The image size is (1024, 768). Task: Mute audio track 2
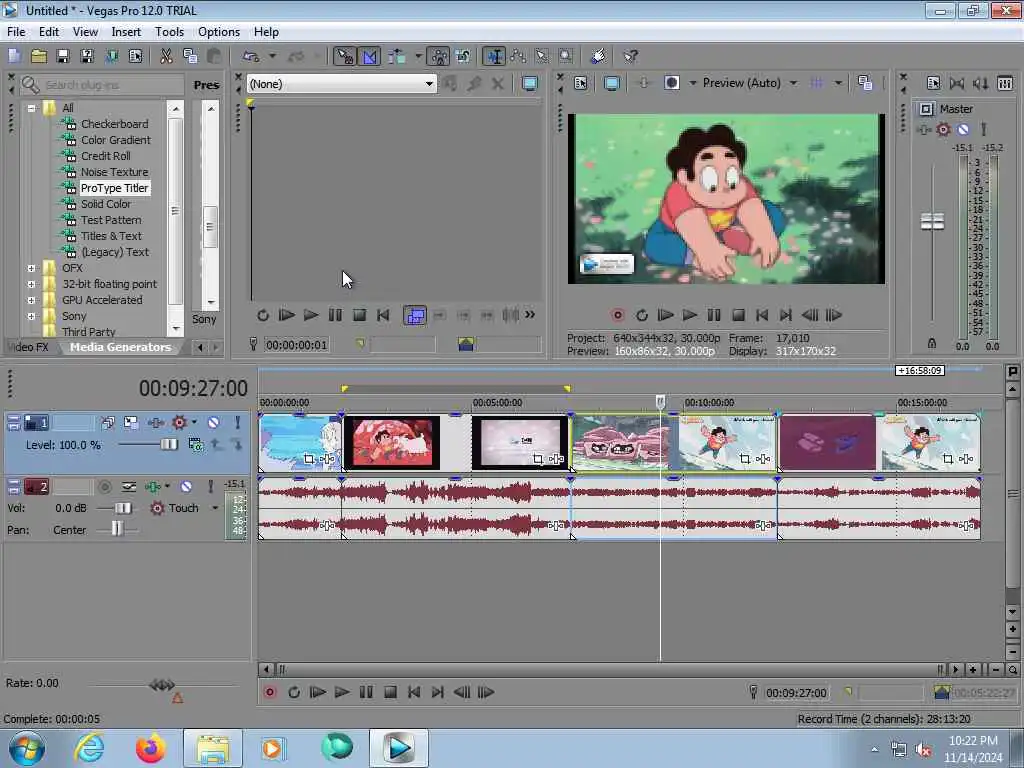pos(186,487)
